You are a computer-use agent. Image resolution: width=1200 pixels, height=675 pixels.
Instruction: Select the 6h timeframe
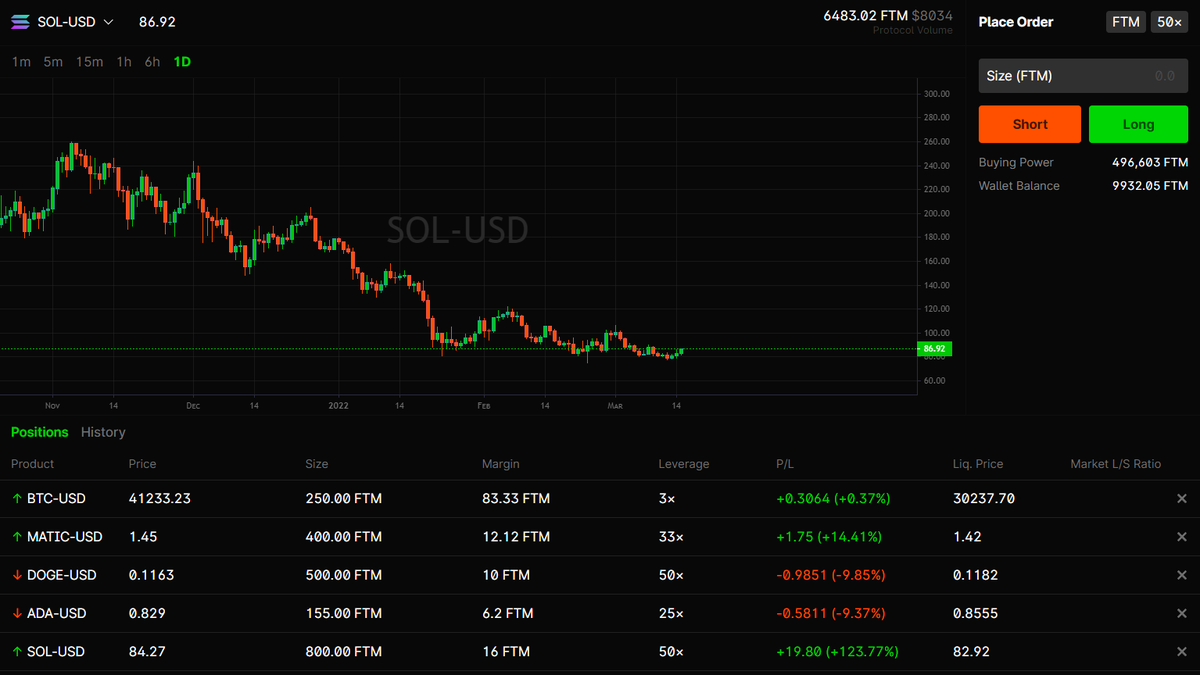pyautogui.click(x=152, y=62)
